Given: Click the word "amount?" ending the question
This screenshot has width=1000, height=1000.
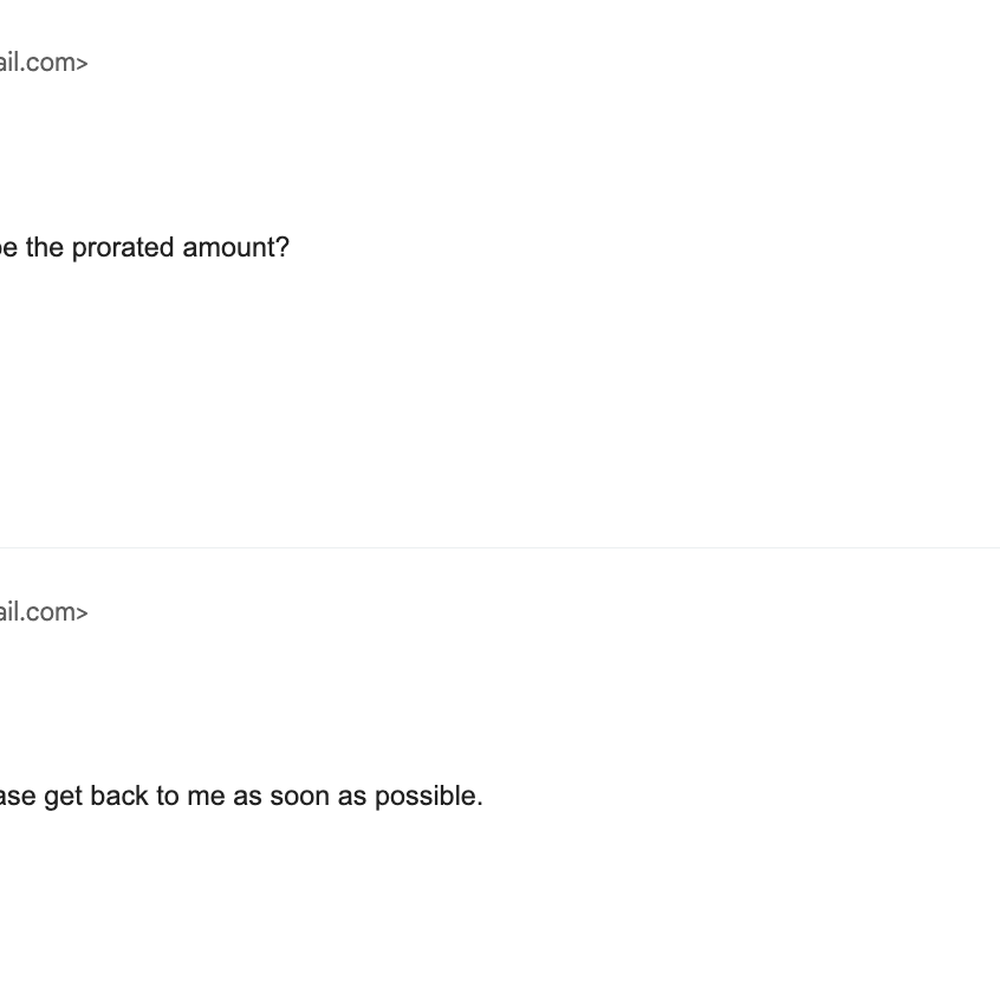Looking at the screenshot, I should tap(236, 247).
